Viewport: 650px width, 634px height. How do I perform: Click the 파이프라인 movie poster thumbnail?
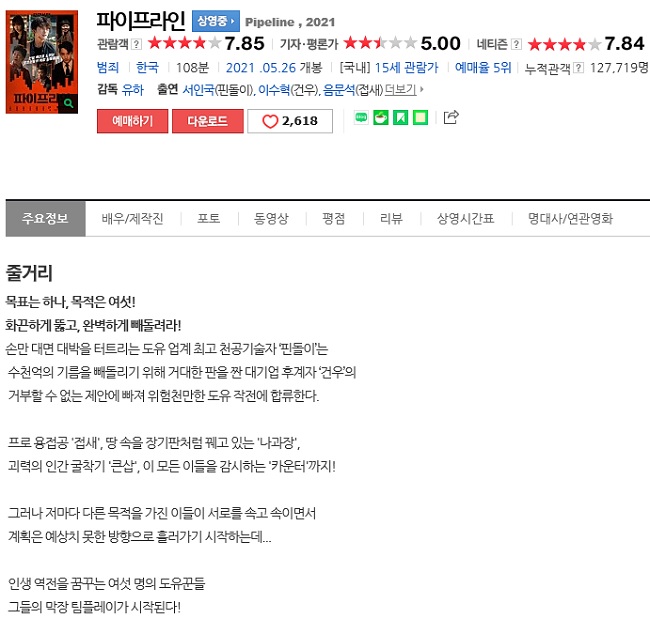[42, 62]
